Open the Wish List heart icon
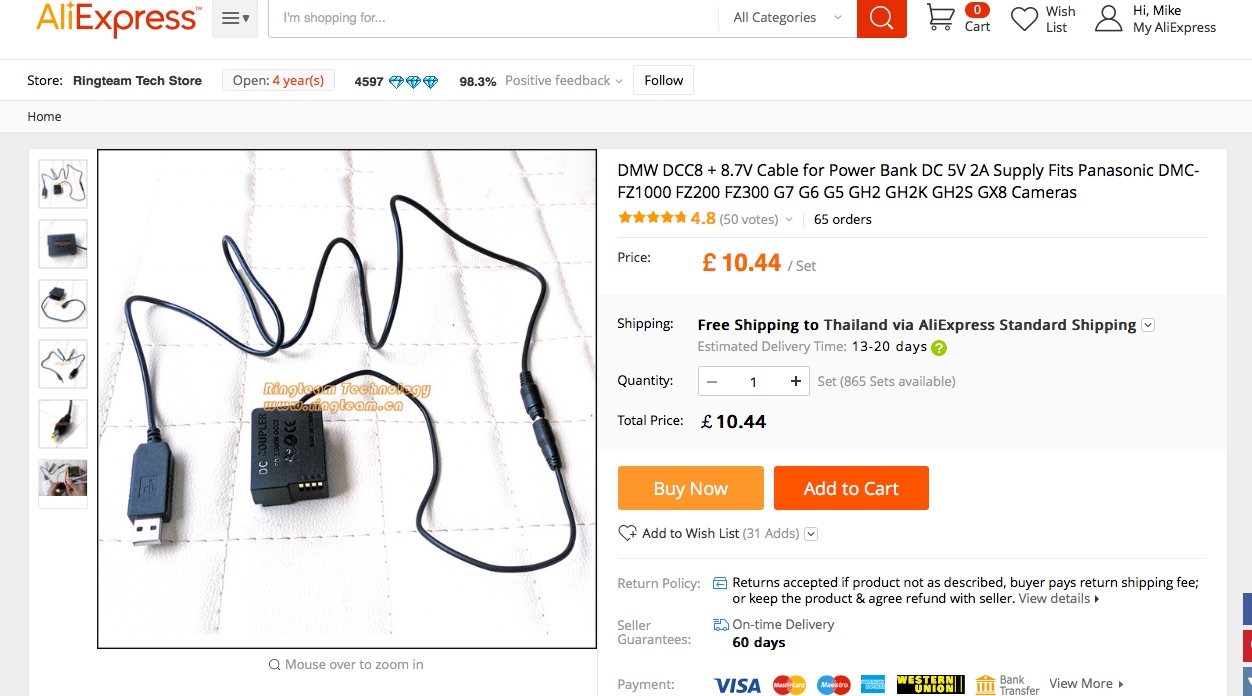This screenshot has height=696, width=1252. click(x=1024, y=19)
